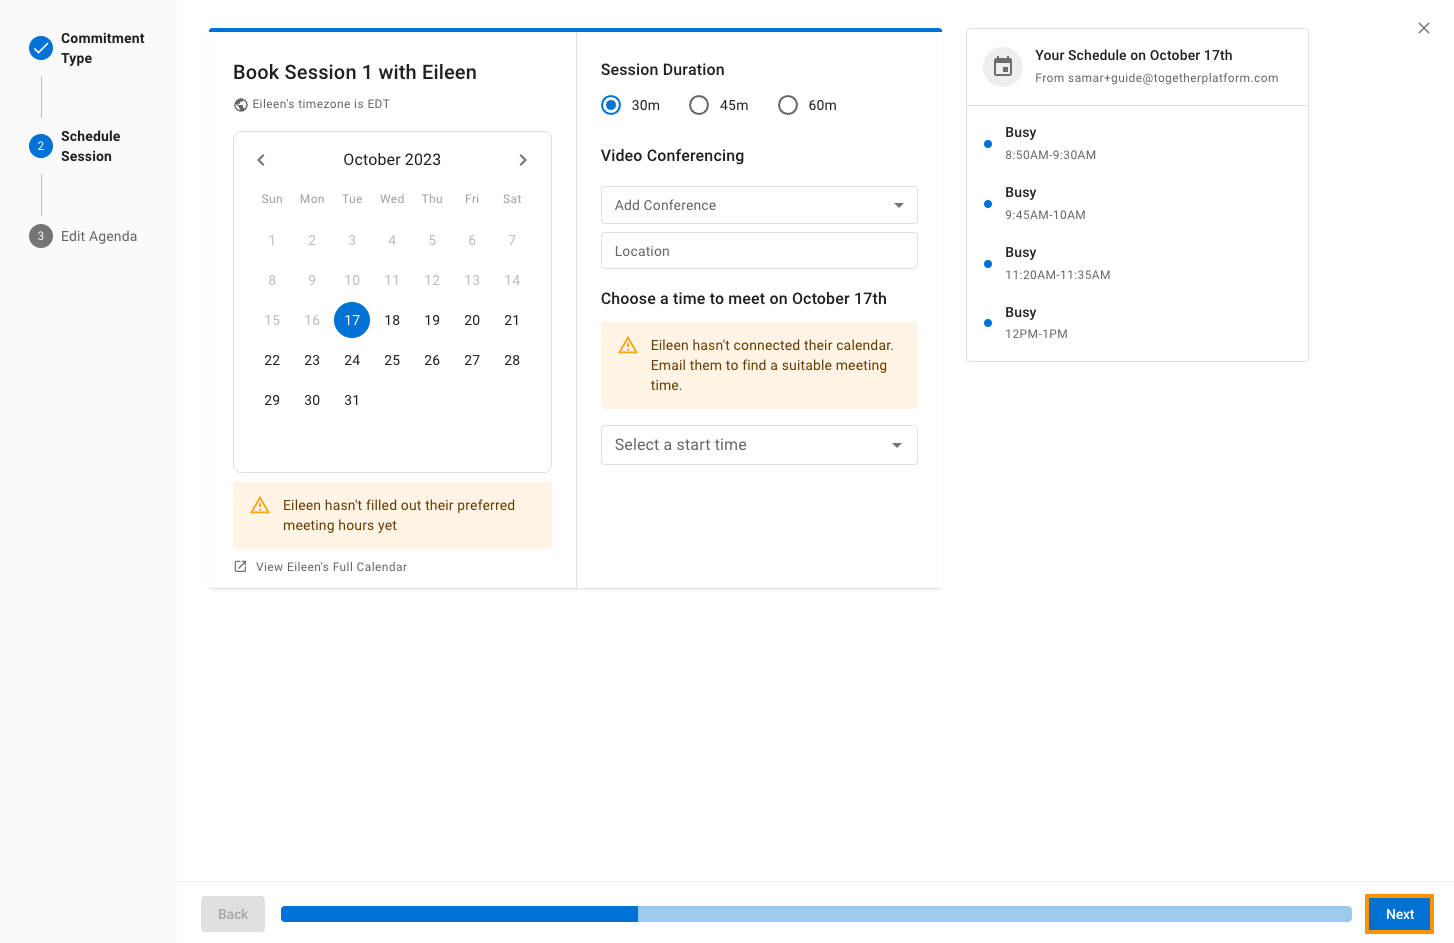Select October 31 on the calendar
The image size is (1454, 943).
pos(352,400)
